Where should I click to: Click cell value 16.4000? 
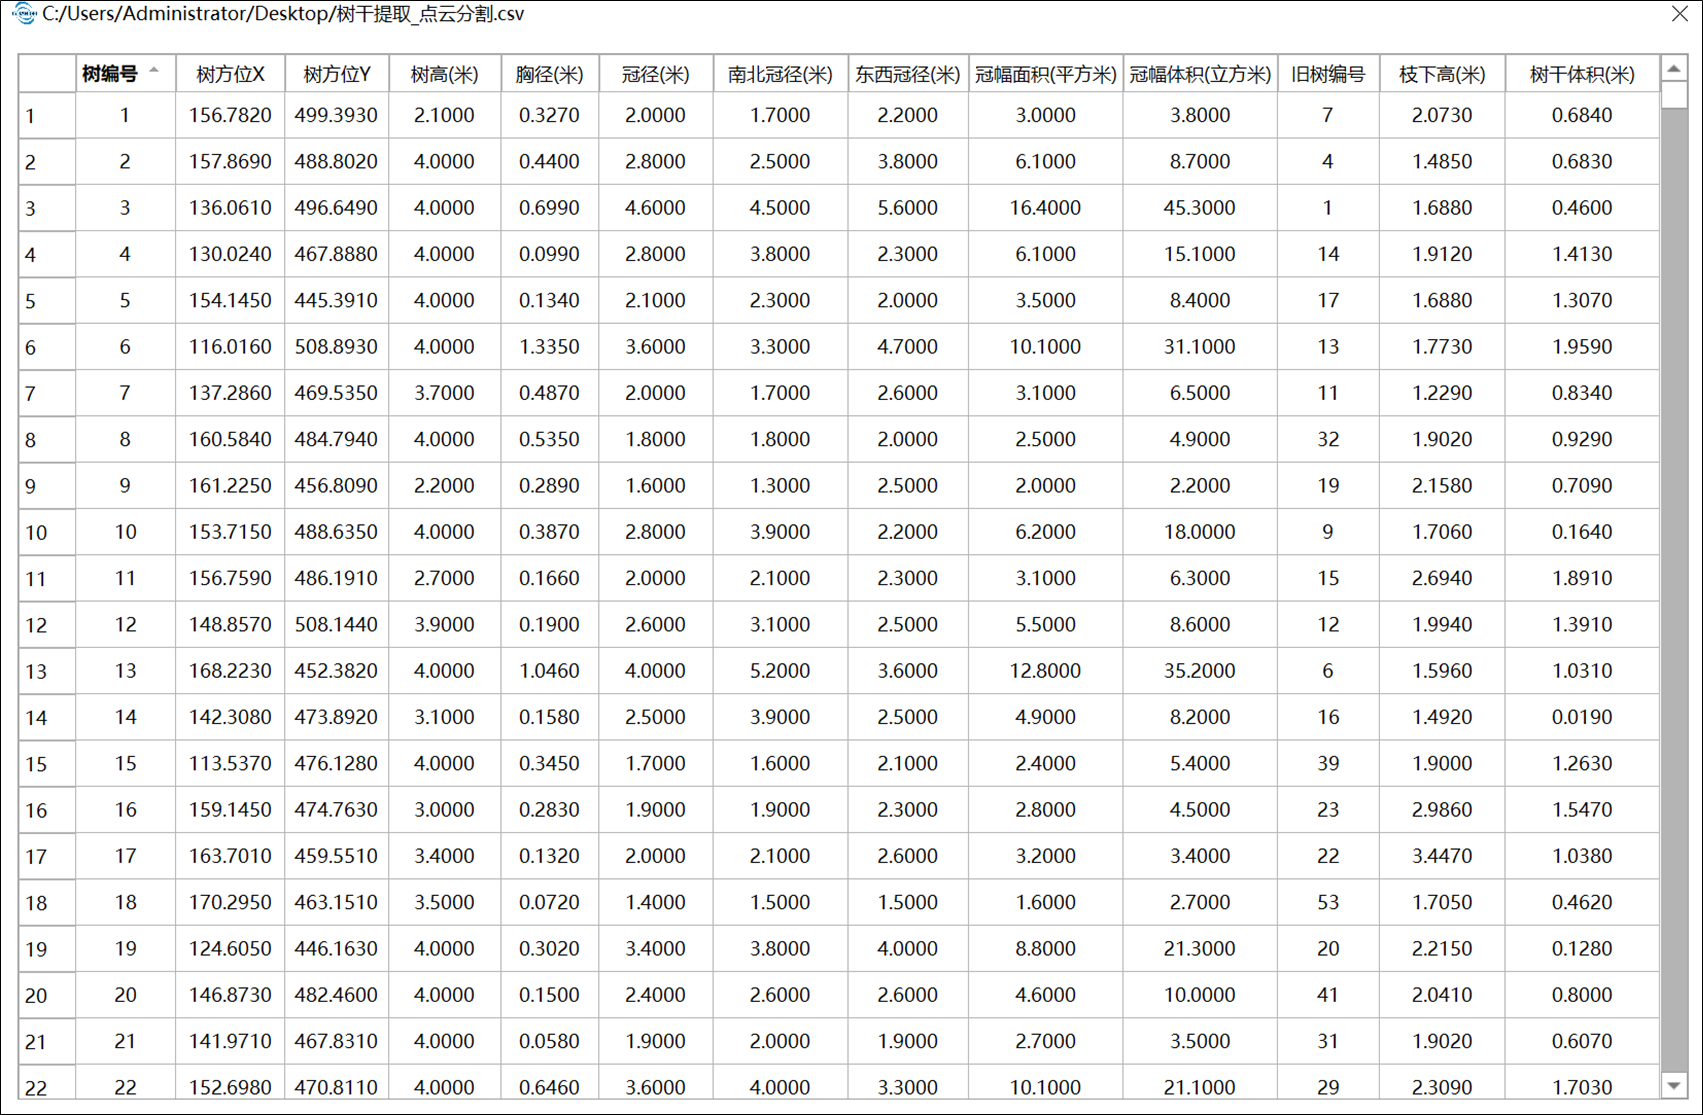pos(1045,208)
